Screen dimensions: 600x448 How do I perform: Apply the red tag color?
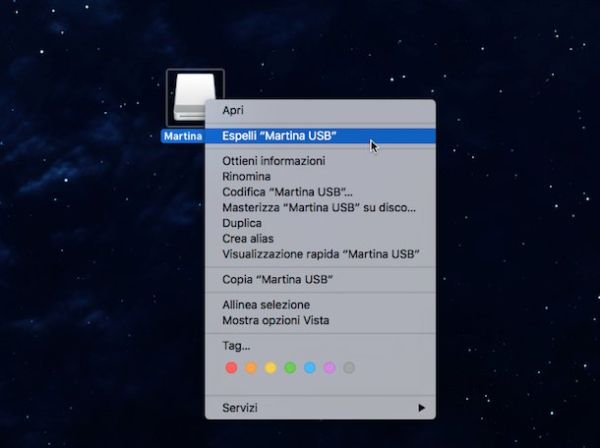(231, 368)
